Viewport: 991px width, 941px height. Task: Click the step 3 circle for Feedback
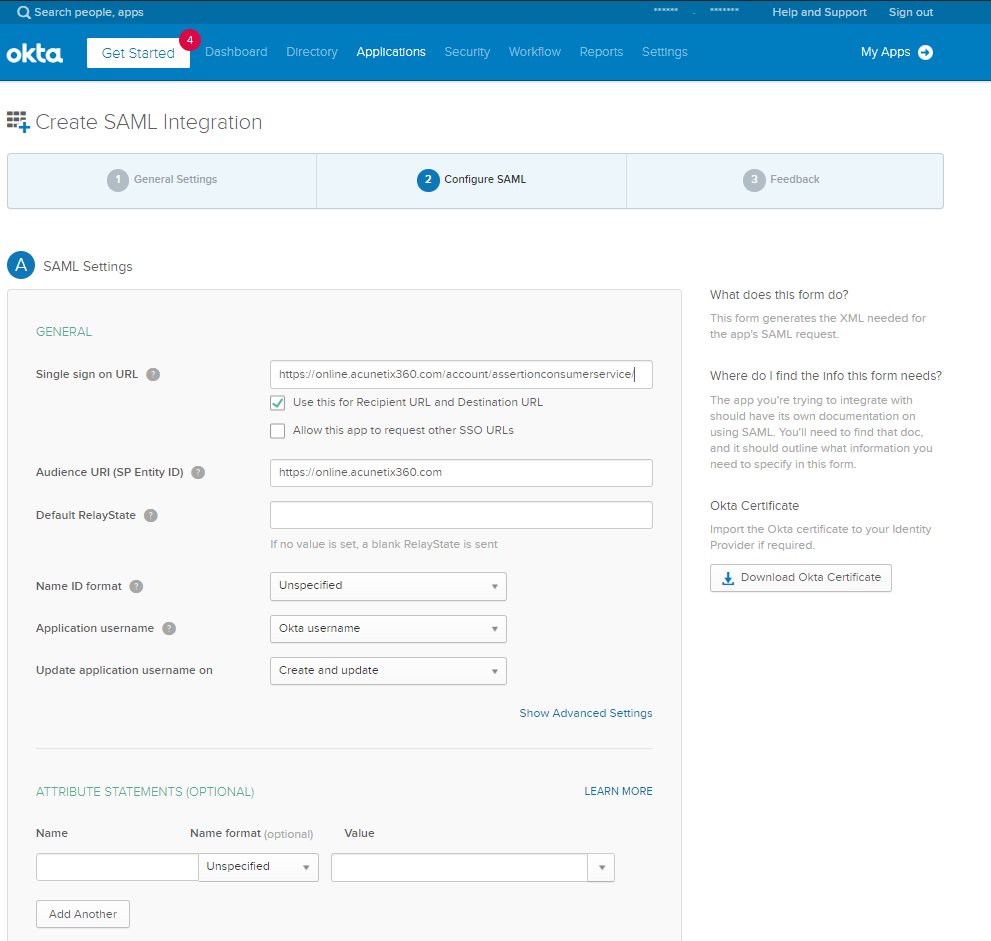click(x=754, y=180)
